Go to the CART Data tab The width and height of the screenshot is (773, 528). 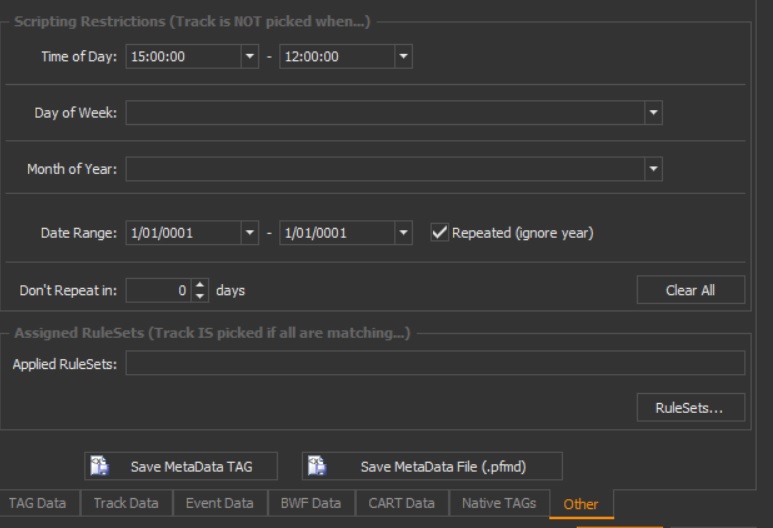point(401,503)
